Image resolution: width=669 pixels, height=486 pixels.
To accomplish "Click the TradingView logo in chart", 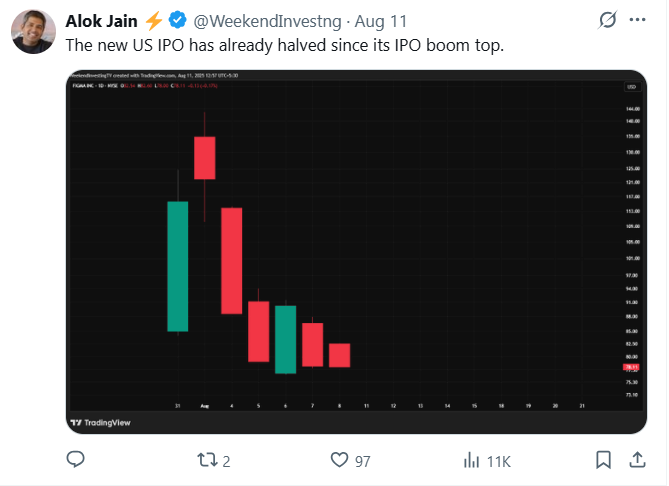I will pyautogui.click(x=101, y=422).
